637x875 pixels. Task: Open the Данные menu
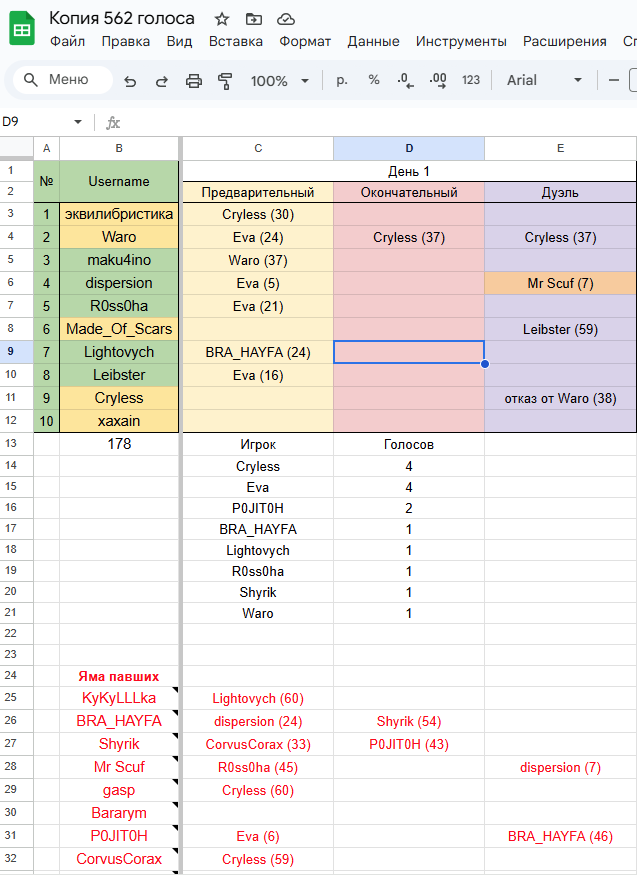pos(373,41)
